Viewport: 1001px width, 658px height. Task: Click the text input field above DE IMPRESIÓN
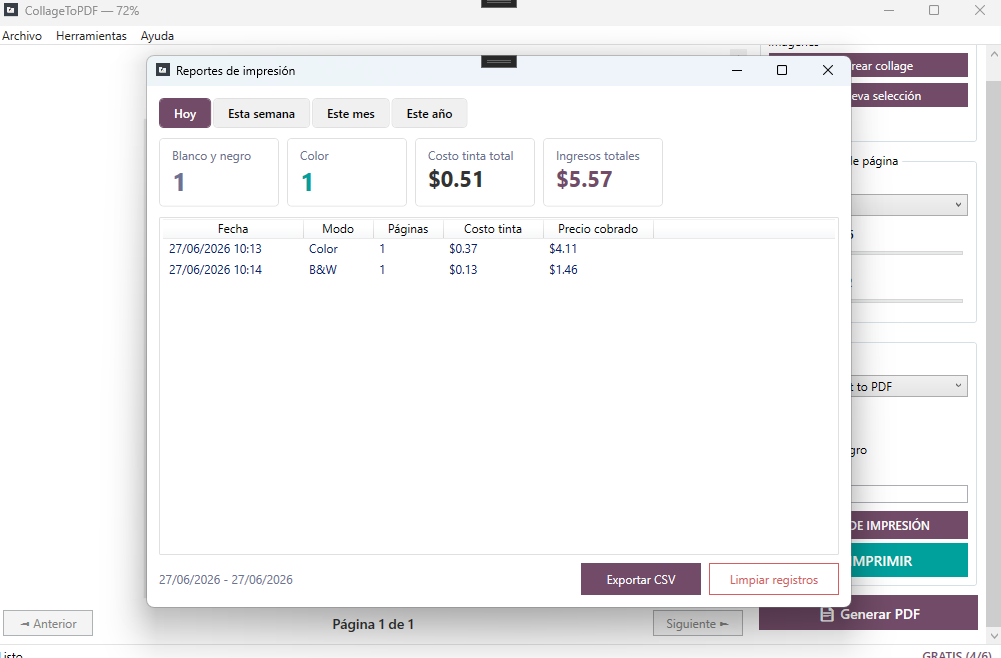tap(909, 493)
